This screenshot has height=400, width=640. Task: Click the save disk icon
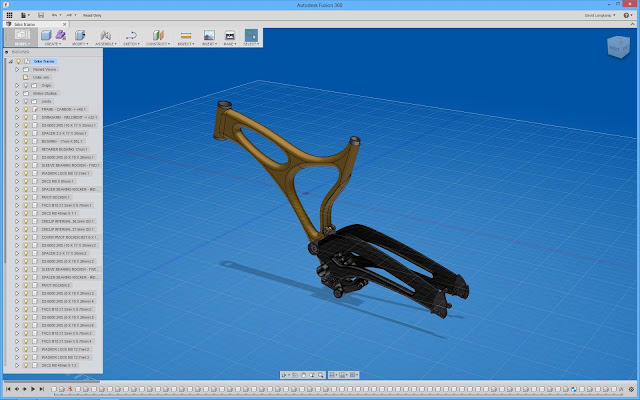point(41,15)
